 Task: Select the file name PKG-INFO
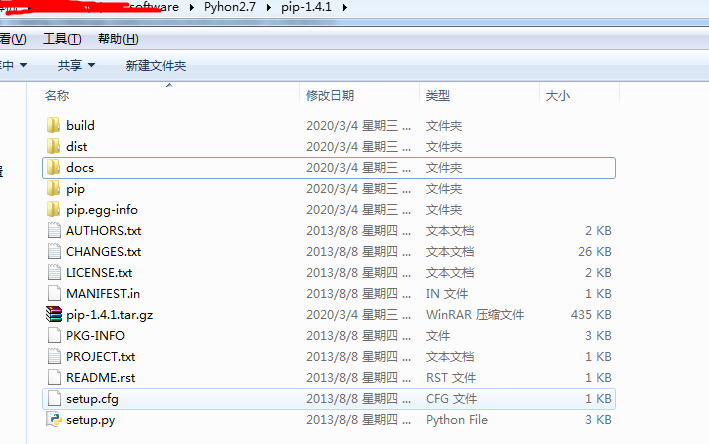(95, 336)
